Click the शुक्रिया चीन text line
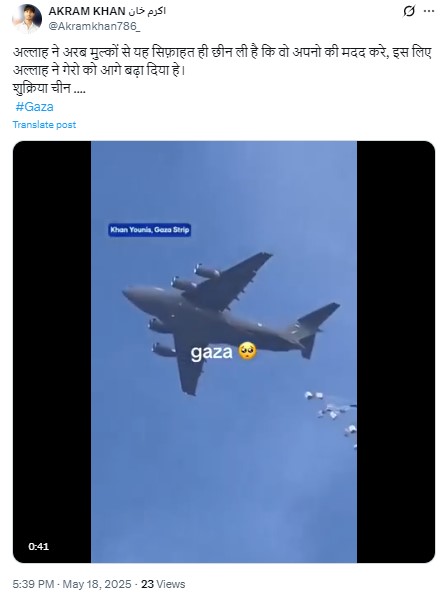Viewport: 446px width, 593px height. pyautogui.click(x=49, y=88)
